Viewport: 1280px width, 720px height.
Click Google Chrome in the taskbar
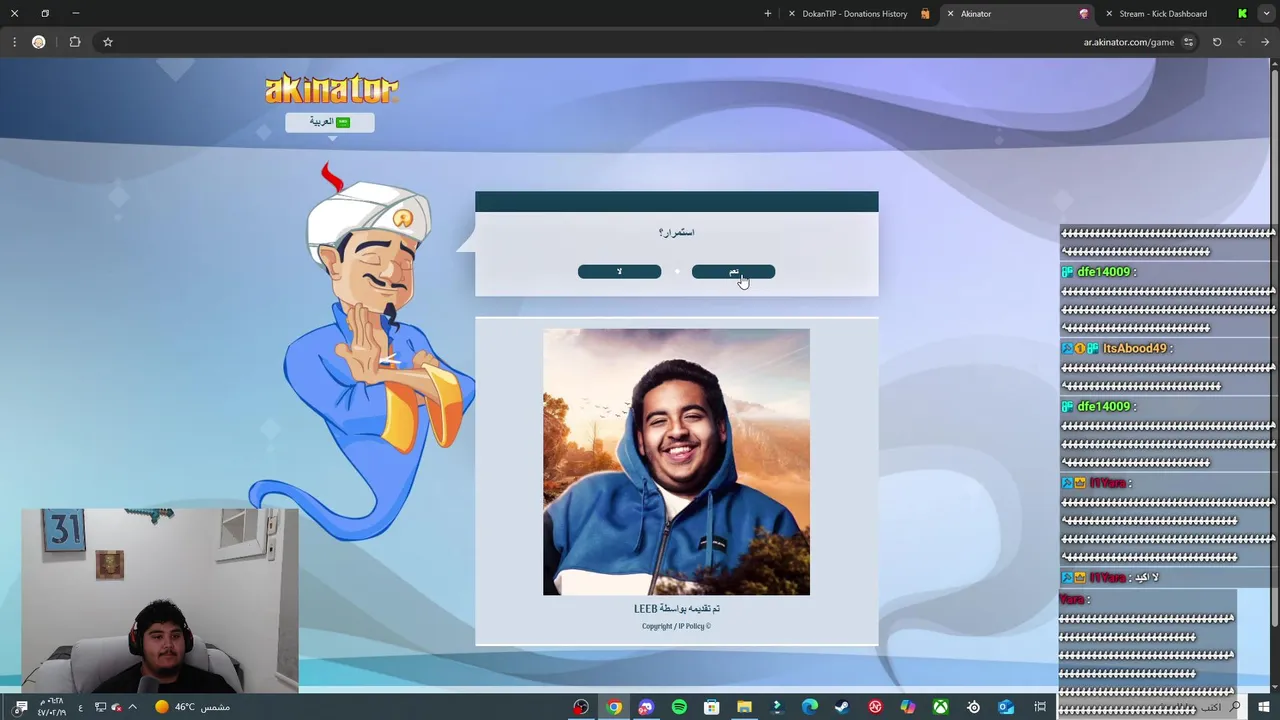click(x=614, y=707)
